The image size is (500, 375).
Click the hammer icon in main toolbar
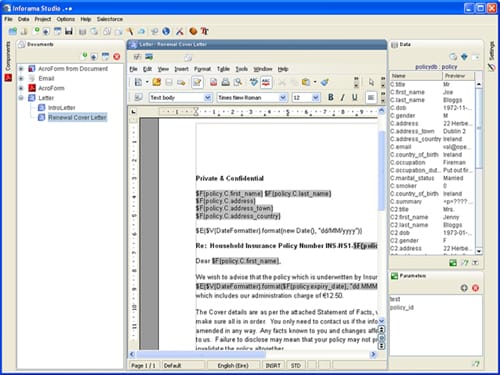pos(130,31)
